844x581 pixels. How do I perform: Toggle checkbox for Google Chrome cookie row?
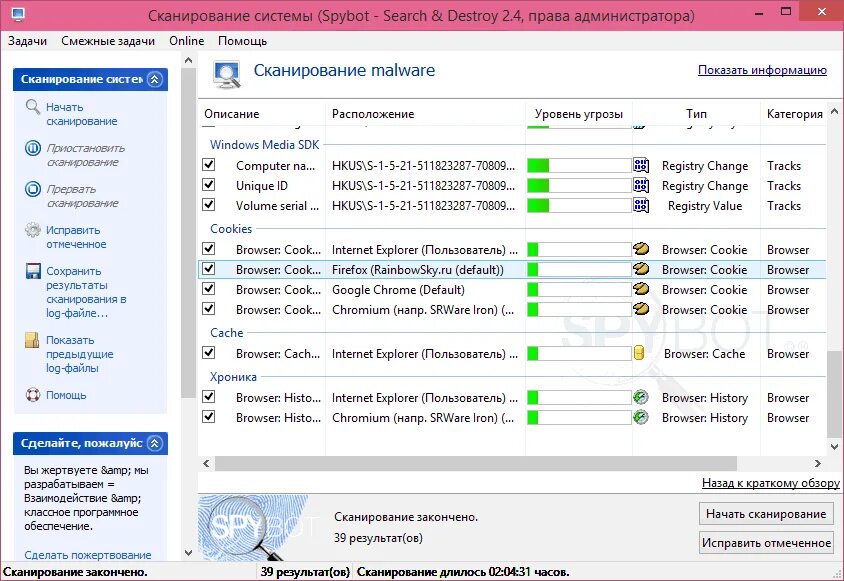tap(209, 289)
